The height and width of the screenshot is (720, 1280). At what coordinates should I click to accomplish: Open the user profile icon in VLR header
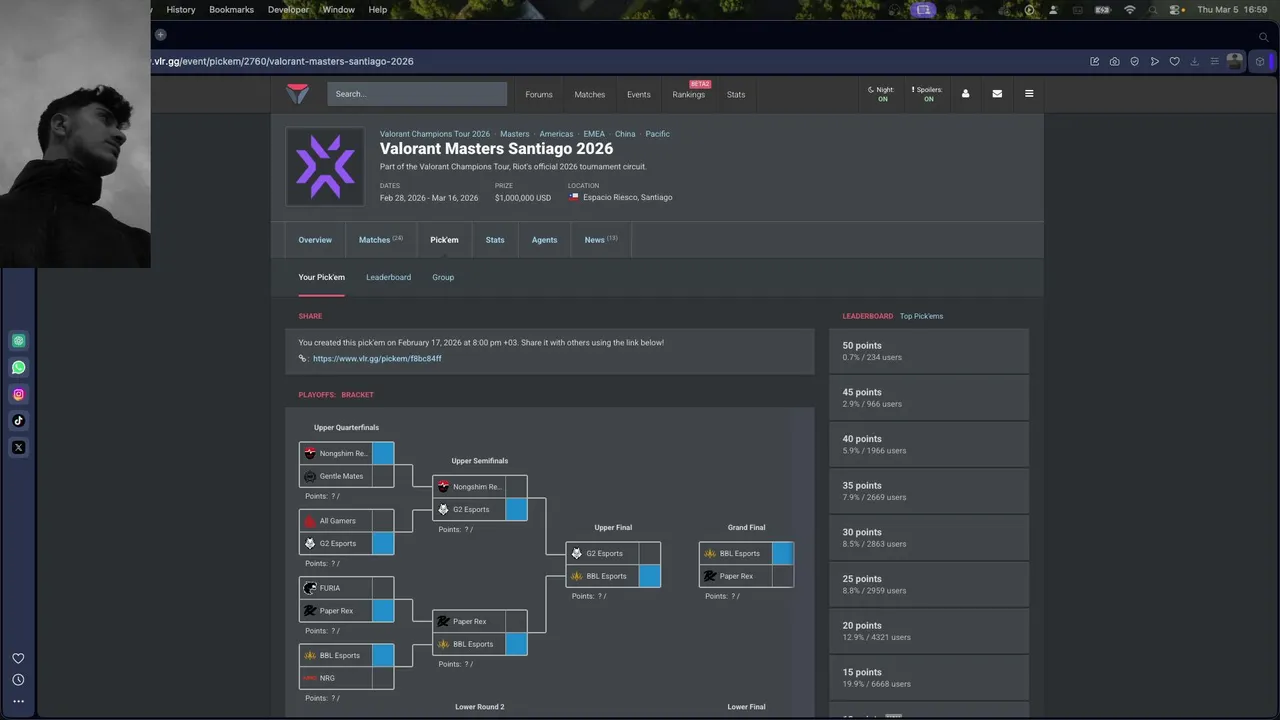click(x=965, y=94)
